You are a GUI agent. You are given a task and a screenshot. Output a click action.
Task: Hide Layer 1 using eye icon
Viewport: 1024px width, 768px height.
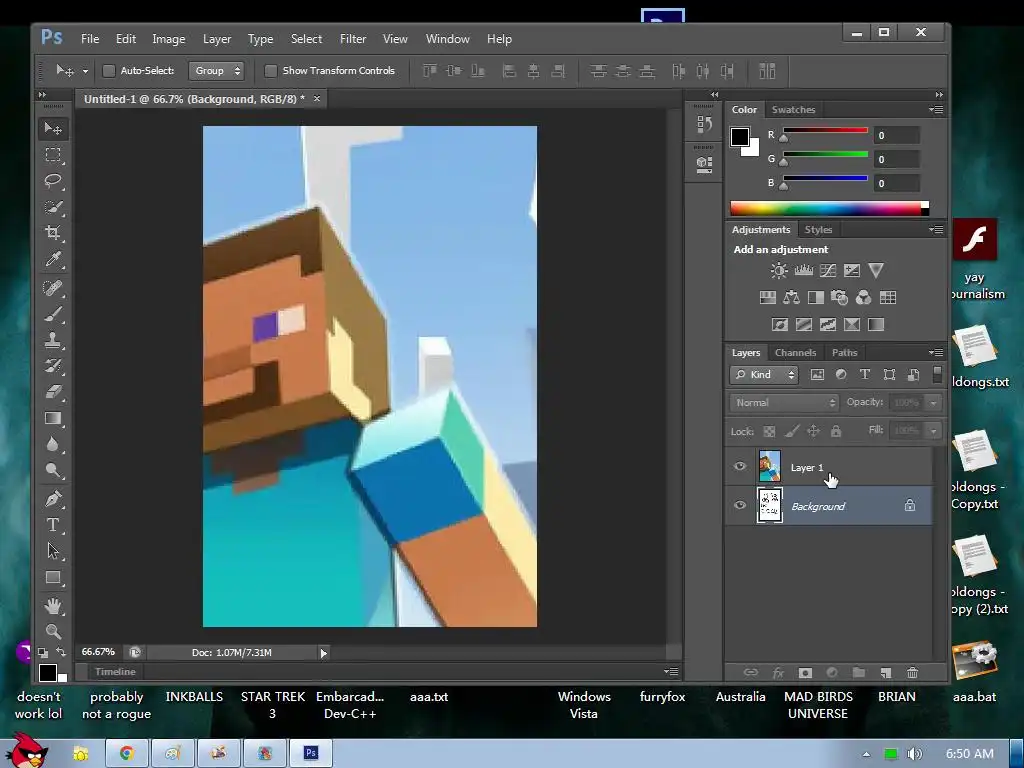tap(740, 466)
